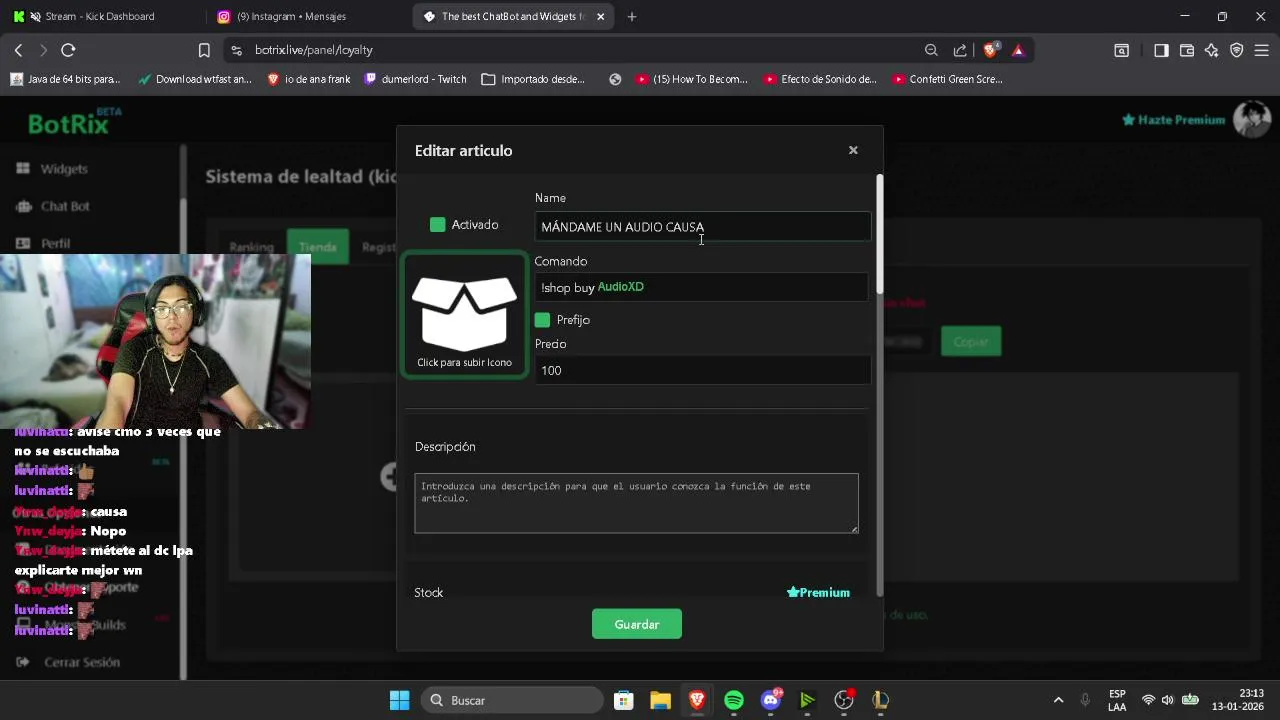Viewport: 1280px width, 720px height.
Task: Open the Java de 64 bits bookmark
Action: click(x=65, y=79)
